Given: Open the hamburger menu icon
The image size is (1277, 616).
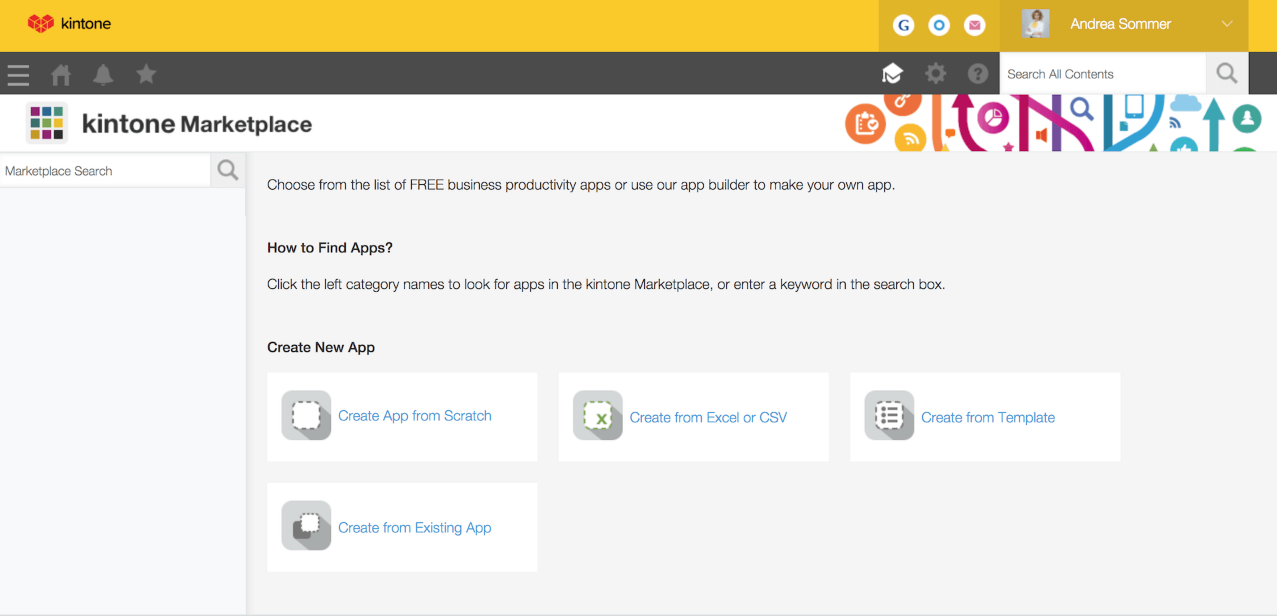Looking at the screenshot, I should tap(18, 74).
